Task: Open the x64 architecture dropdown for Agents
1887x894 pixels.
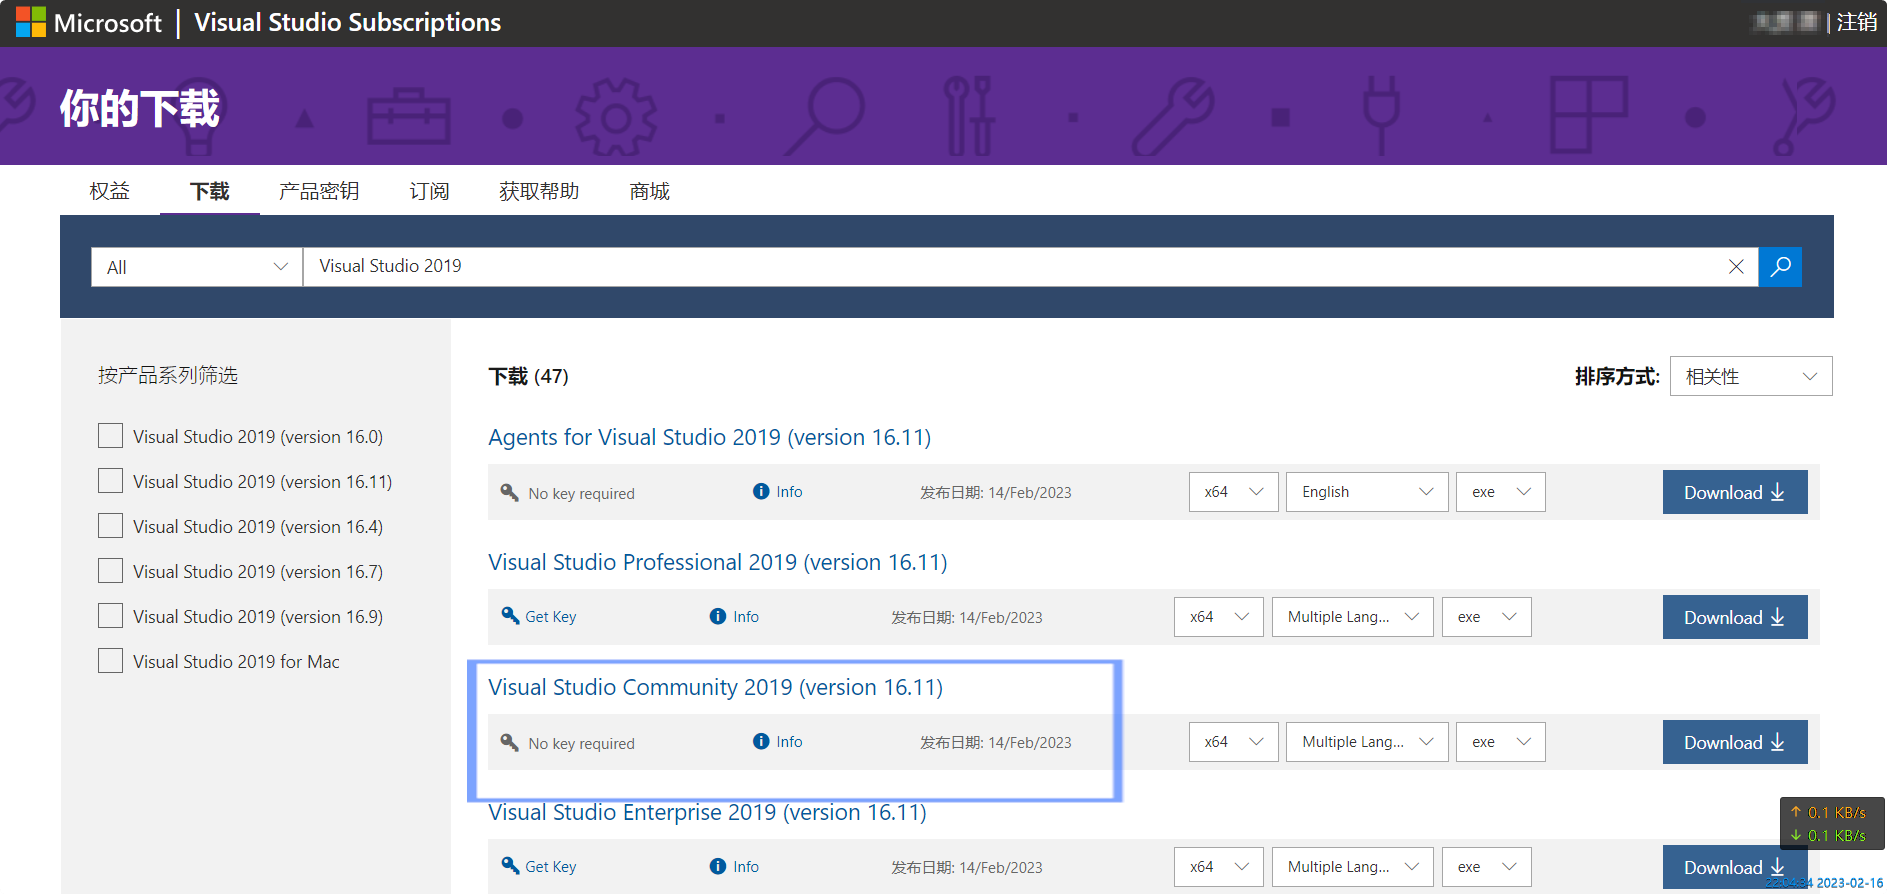Action: point(1234,492)
